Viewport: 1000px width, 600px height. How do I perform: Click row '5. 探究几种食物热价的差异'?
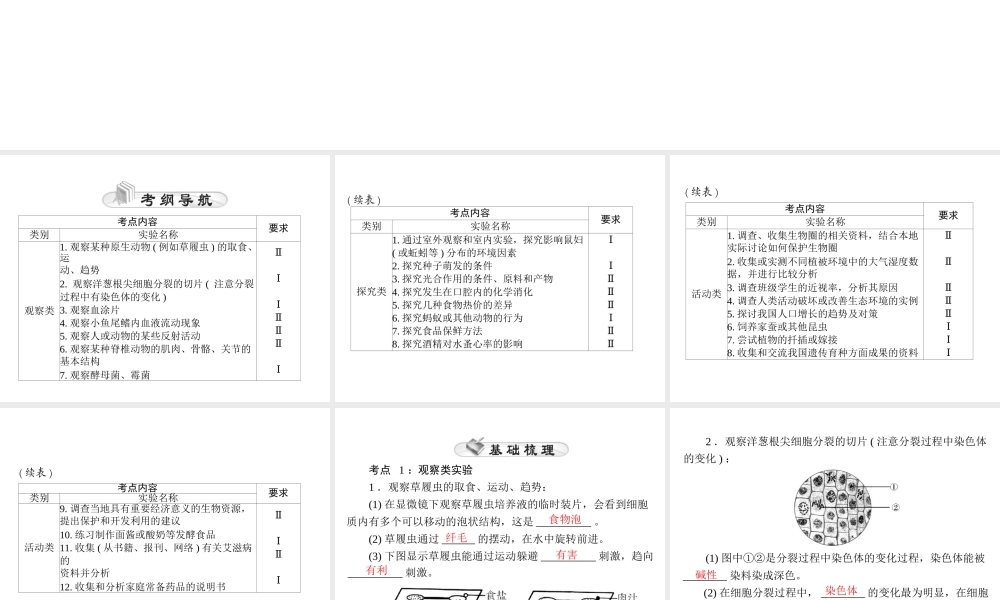[453, 305]
